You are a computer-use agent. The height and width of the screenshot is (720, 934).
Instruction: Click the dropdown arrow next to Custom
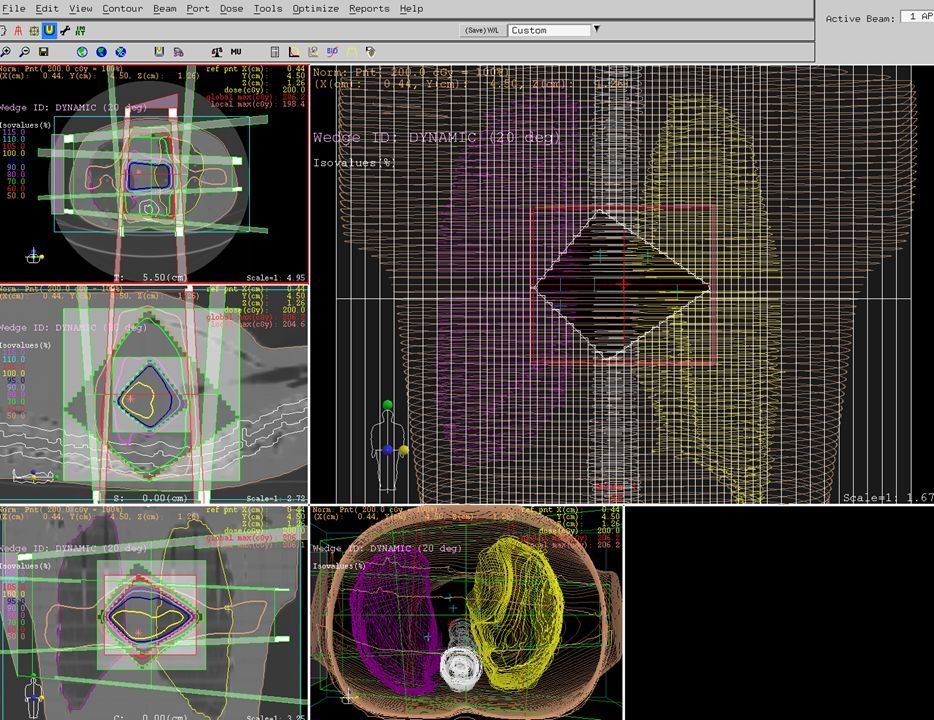click(x=597, y=29)
